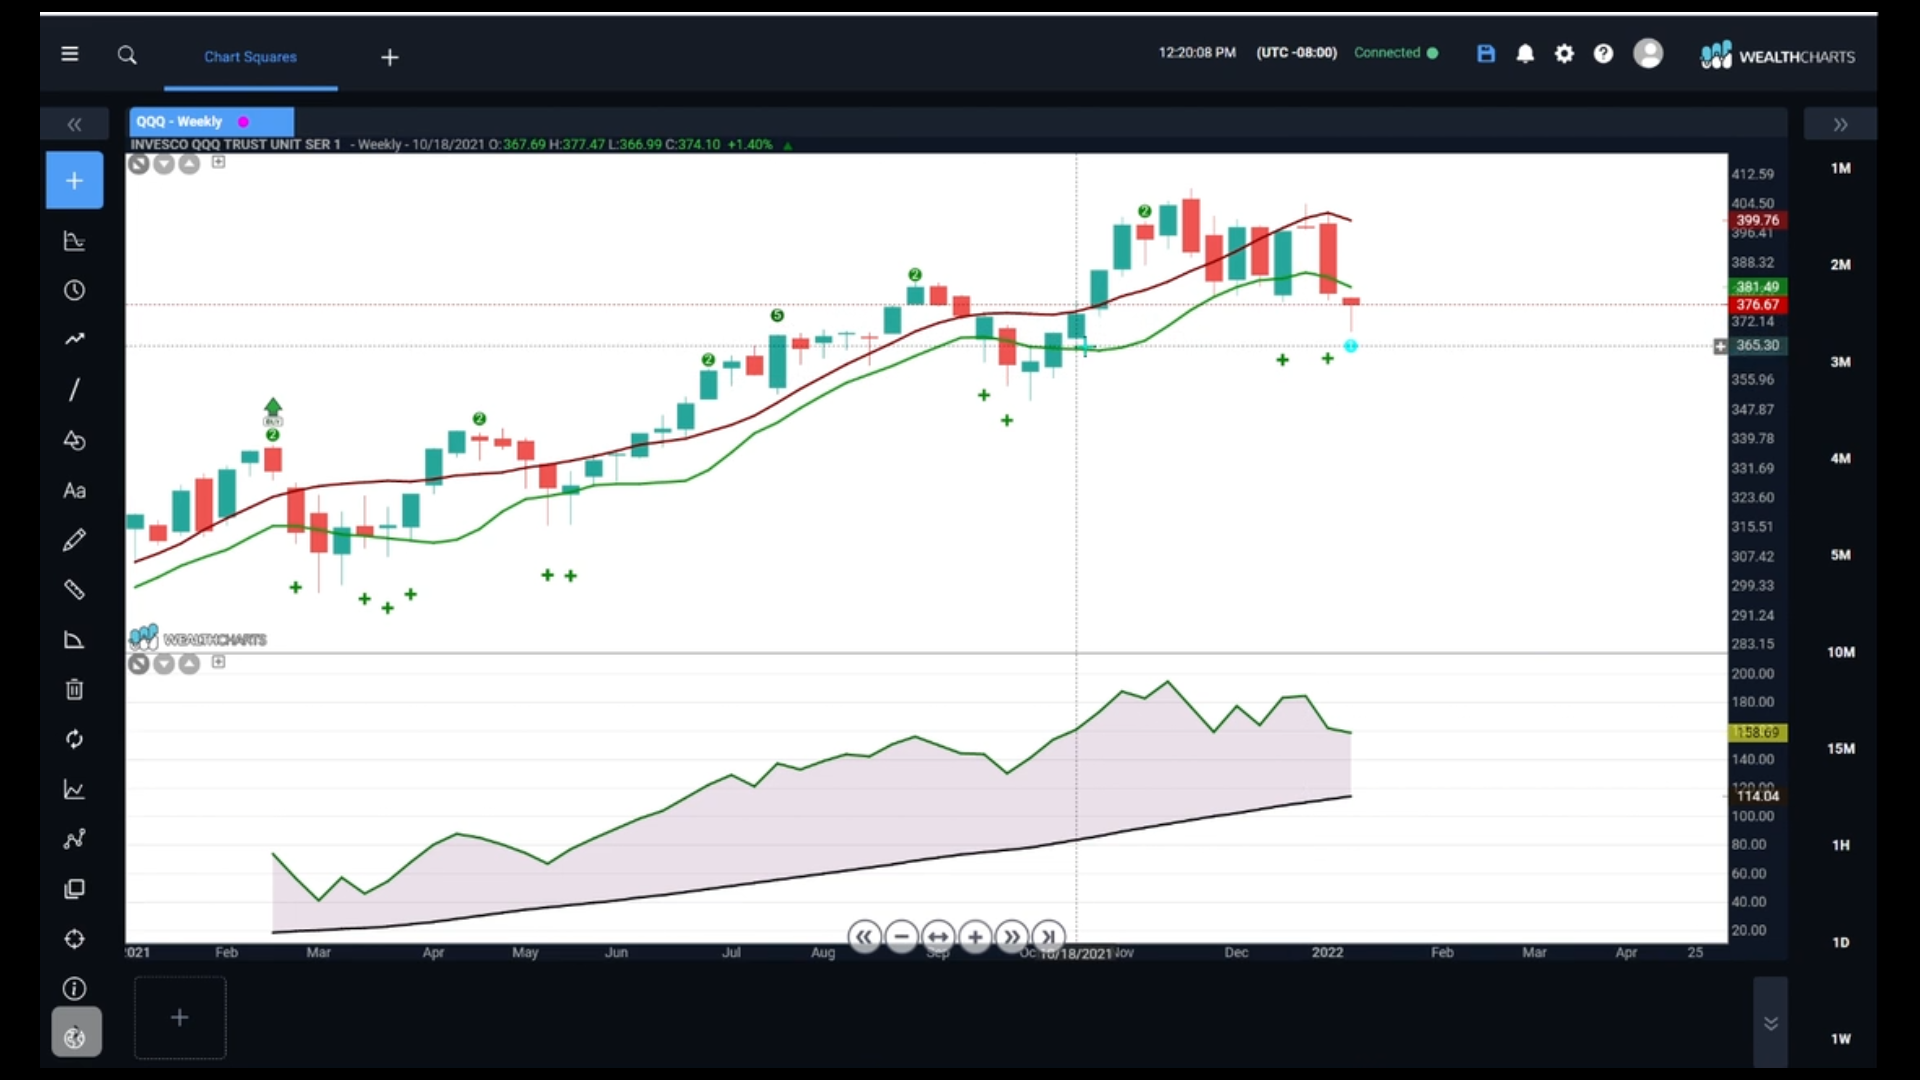Move the lower indicator pane down
The height and width of the screenshot is (1080, 1920).
(x=164, y=664)
